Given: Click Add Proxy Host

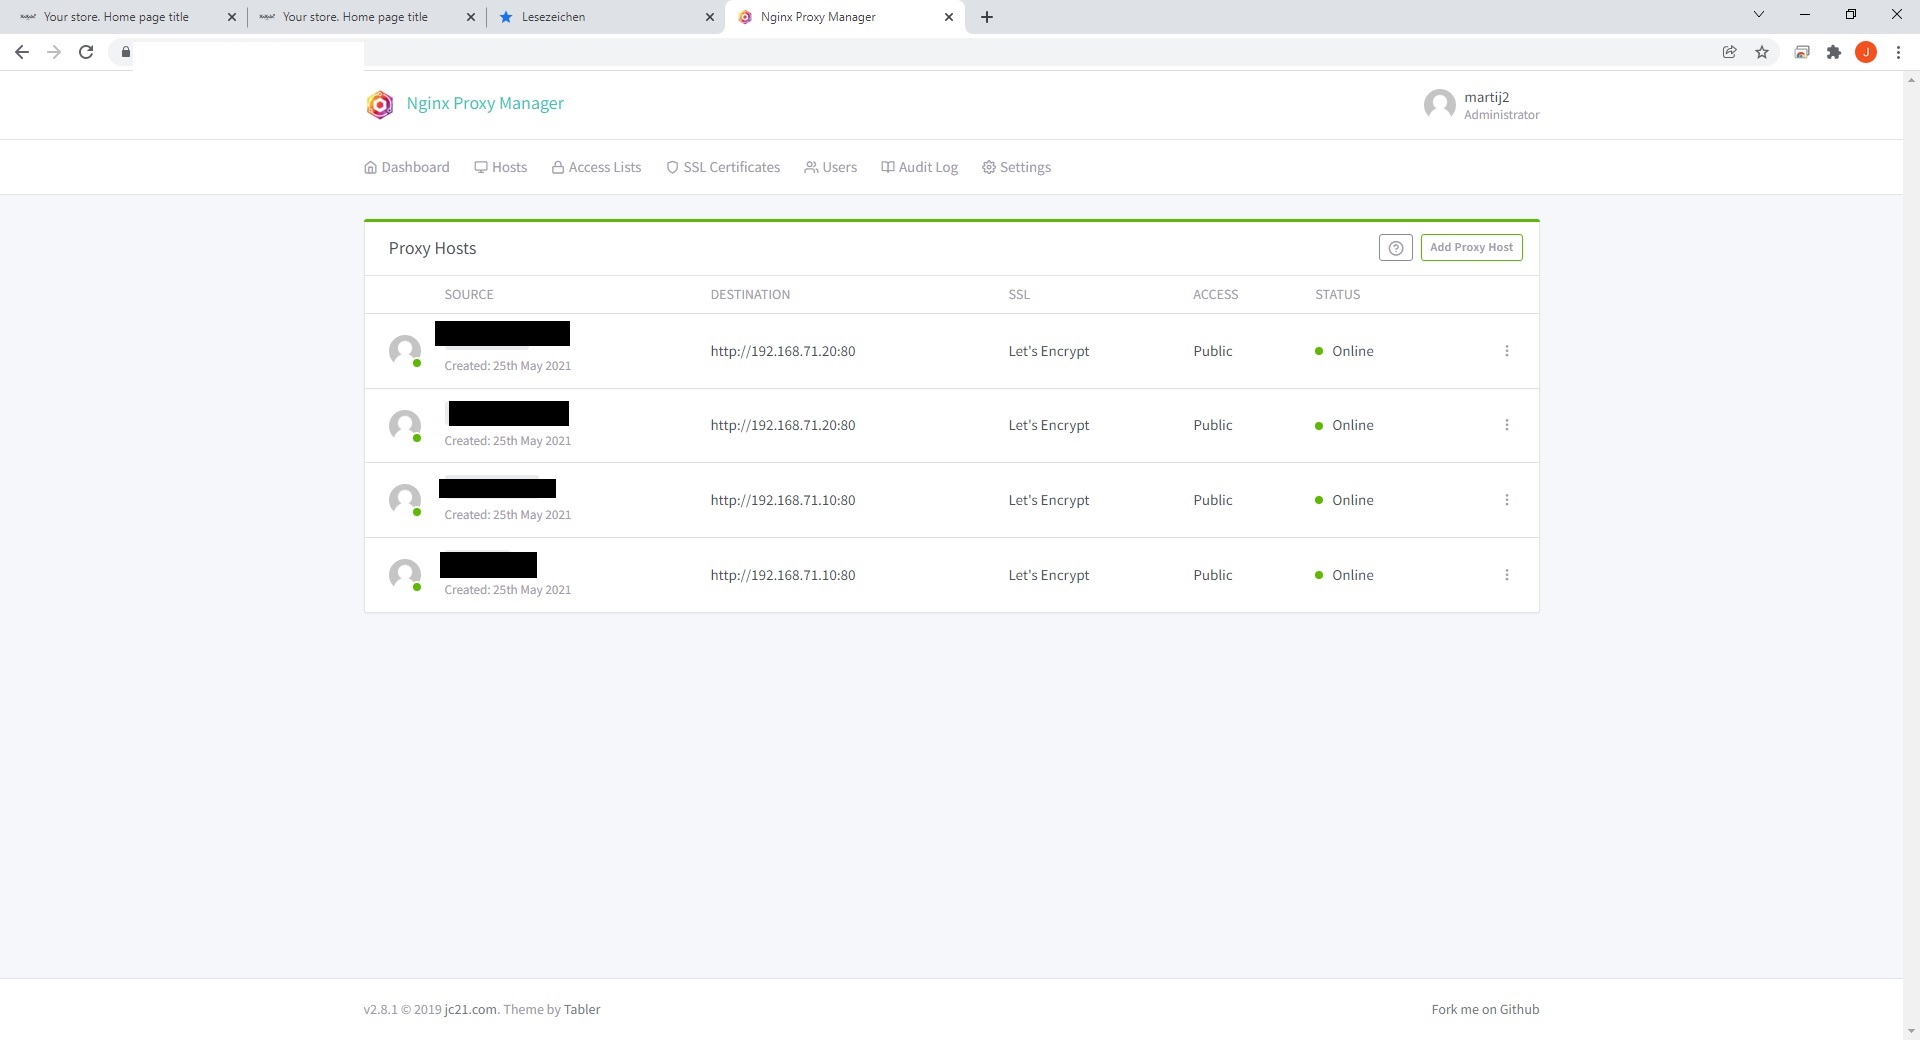Looking at the screenshot, I should pyautogui.click(x=1471, y=247).
